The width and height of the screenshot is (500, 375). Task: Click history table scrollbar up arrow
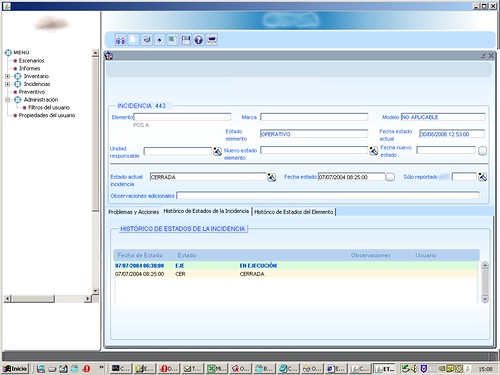(485, 266)
